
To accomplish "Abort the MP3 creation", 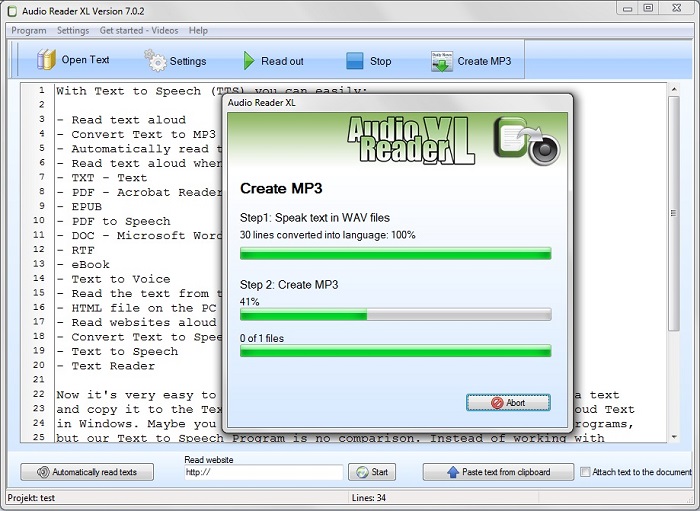I will coord(508,403).
